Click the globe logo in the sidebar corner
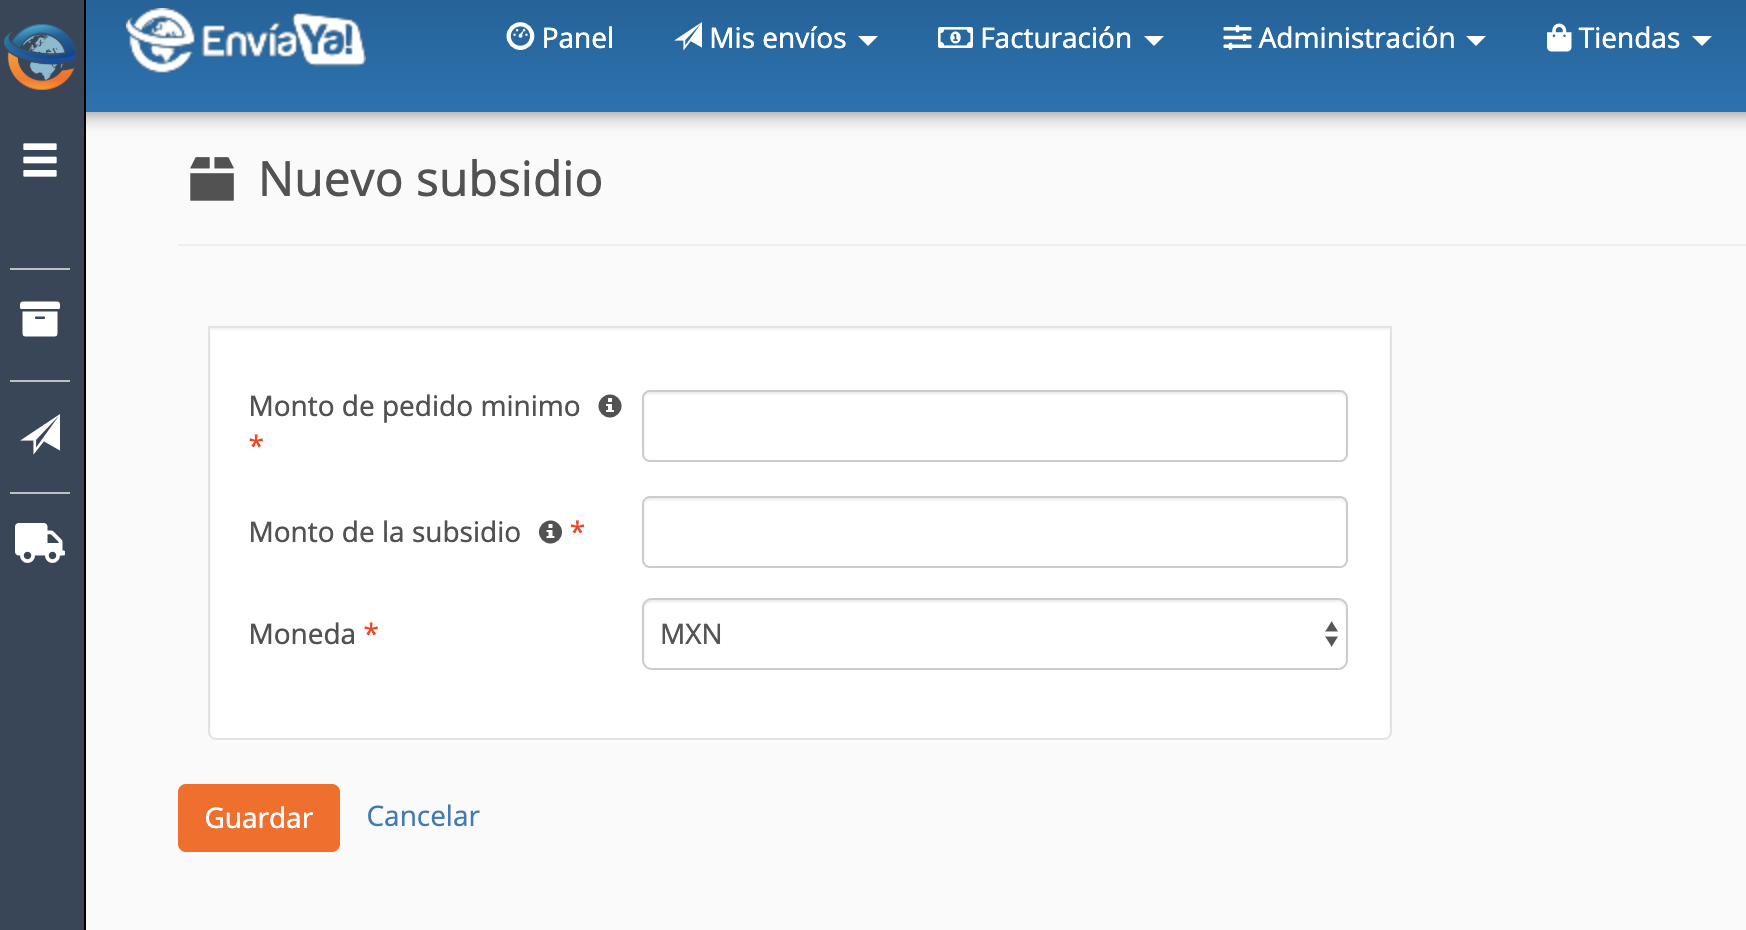 [40, 56]
